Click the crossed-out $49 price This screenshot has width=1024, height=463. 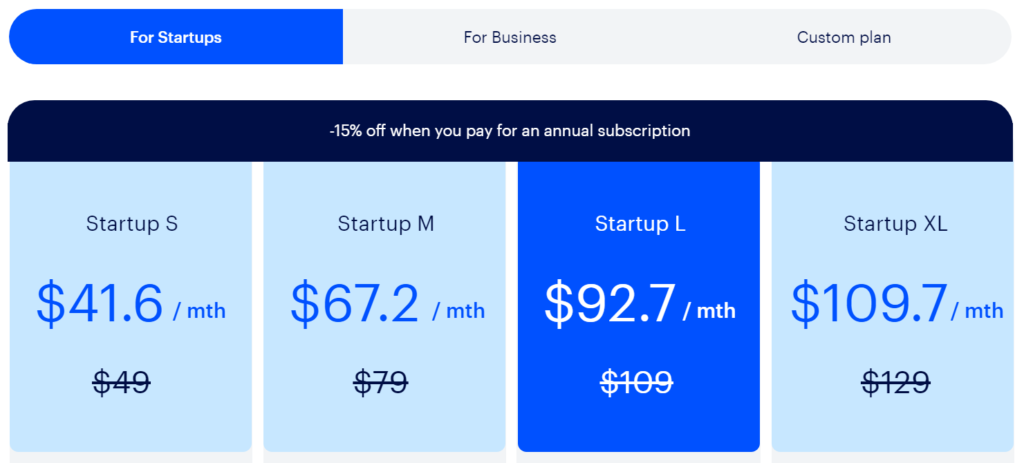coord(121,383)
